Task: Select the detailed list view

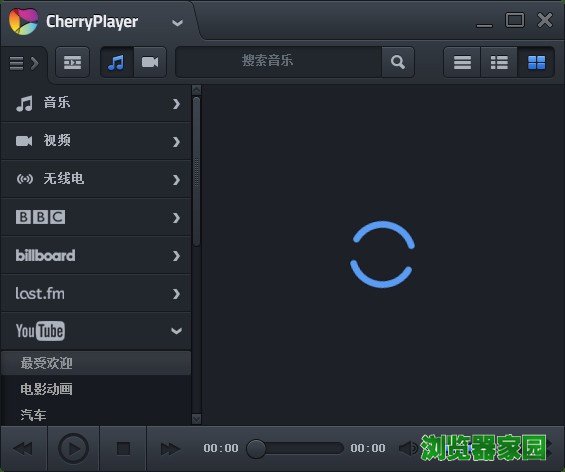Action: coord(499,62)
